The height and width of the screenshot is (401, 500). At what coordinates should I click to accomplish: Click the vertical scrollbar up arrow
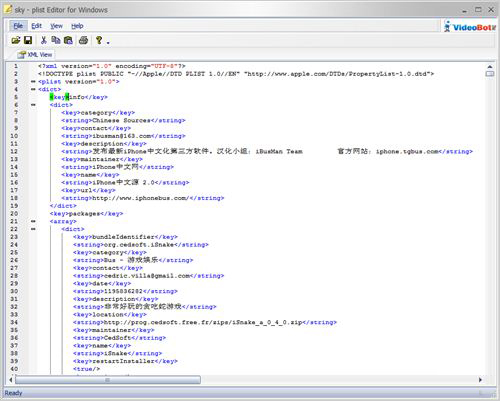(490, 67)
